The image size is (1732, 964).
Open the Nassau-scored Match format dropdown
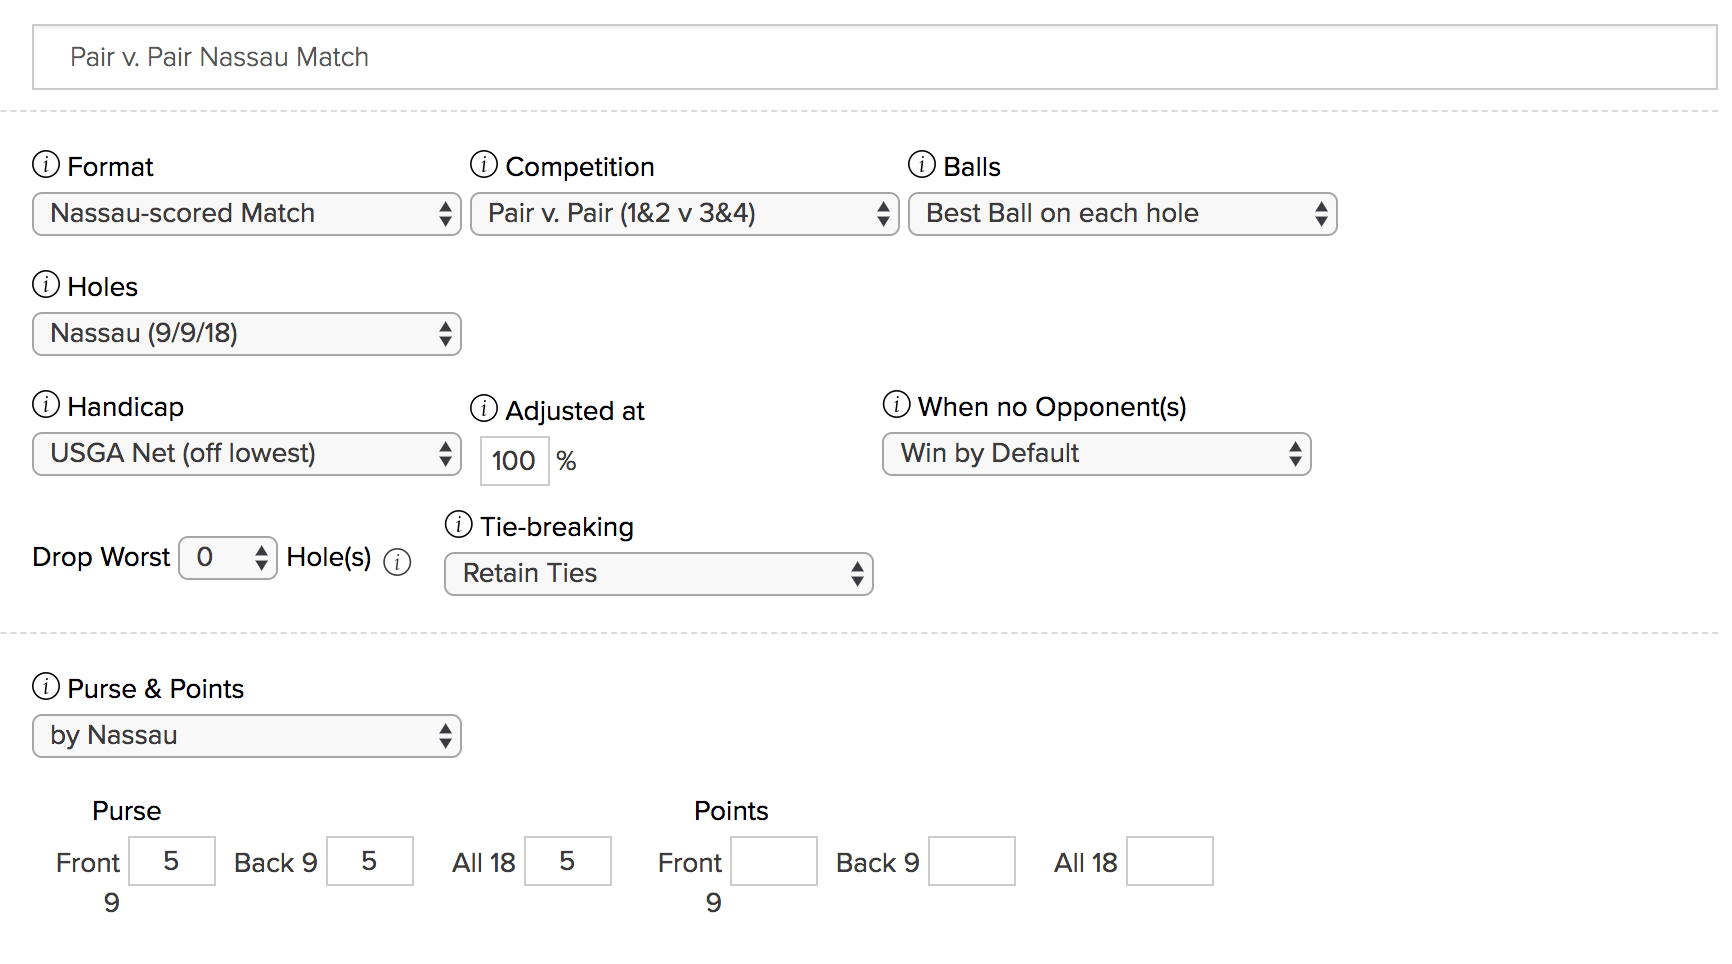click(246, 214)
